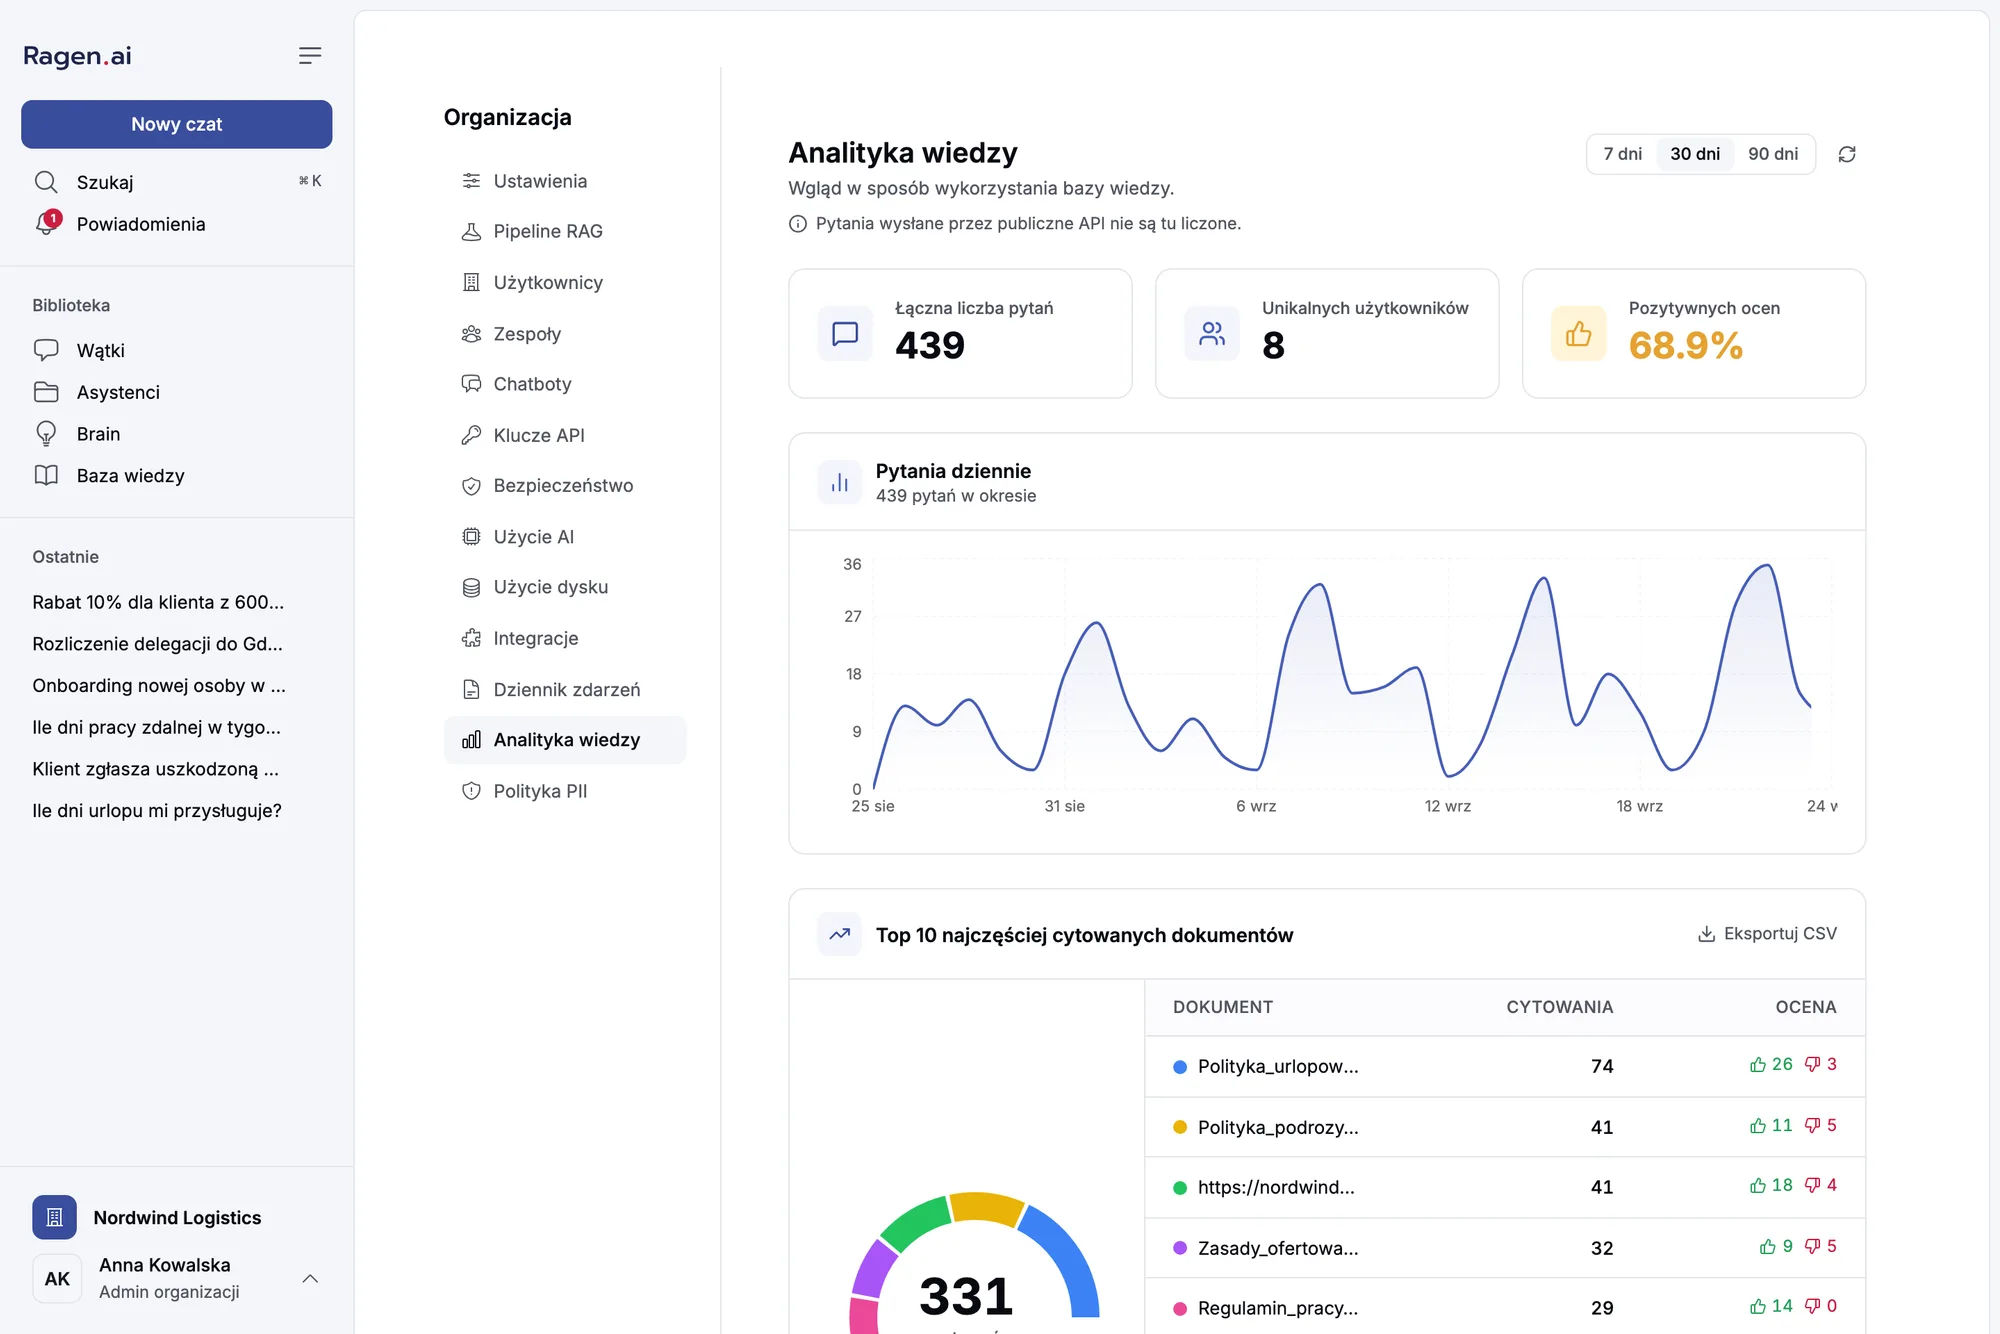Click the Pipeline RAG icon

(x=471, y=231)
